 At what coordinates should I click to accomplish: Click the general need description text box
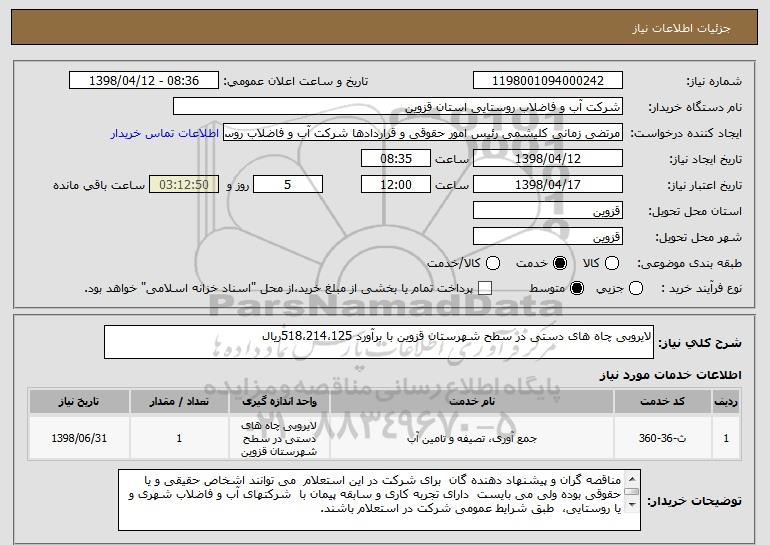point(379,342)
